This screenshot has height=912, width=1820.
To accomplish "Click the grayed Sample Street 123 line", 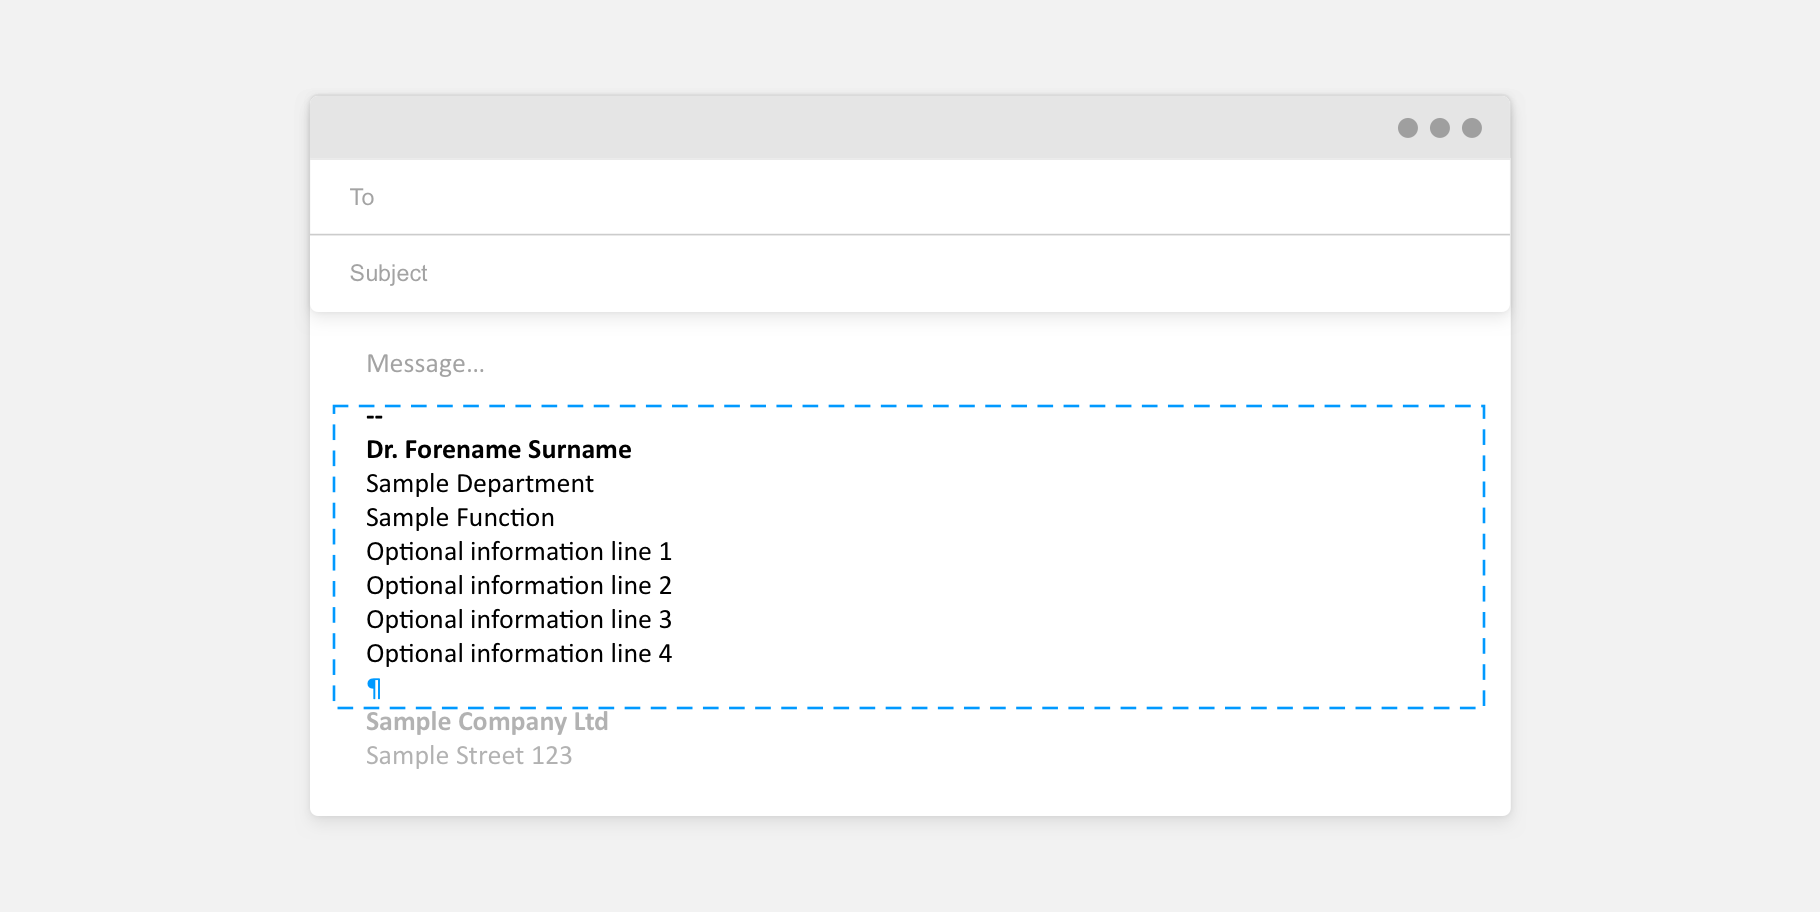I will pos(469,756).
